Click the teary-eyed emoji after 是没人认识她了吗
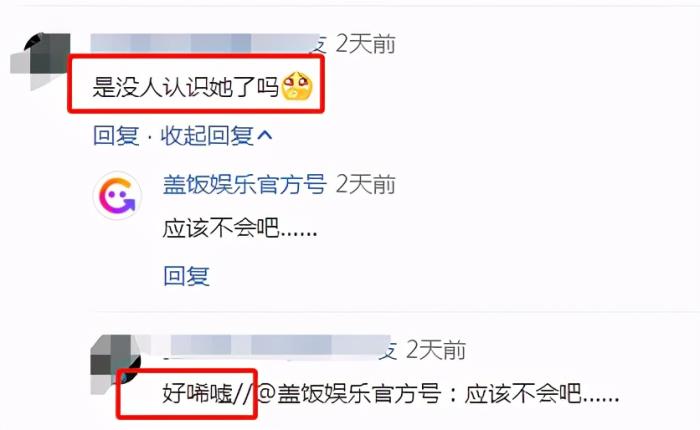Image resolution: width=700 pixels, height=430 pixels. pos(296,86)
